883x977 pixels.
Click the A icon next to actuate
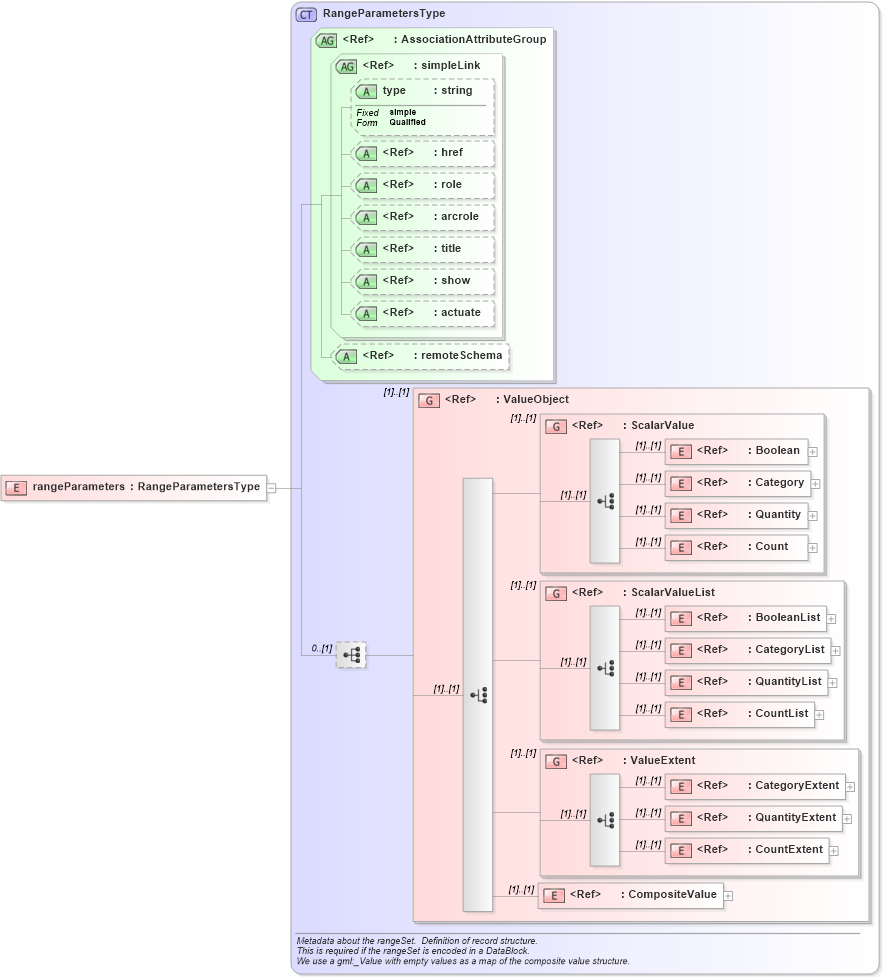(x=368, y=313)
